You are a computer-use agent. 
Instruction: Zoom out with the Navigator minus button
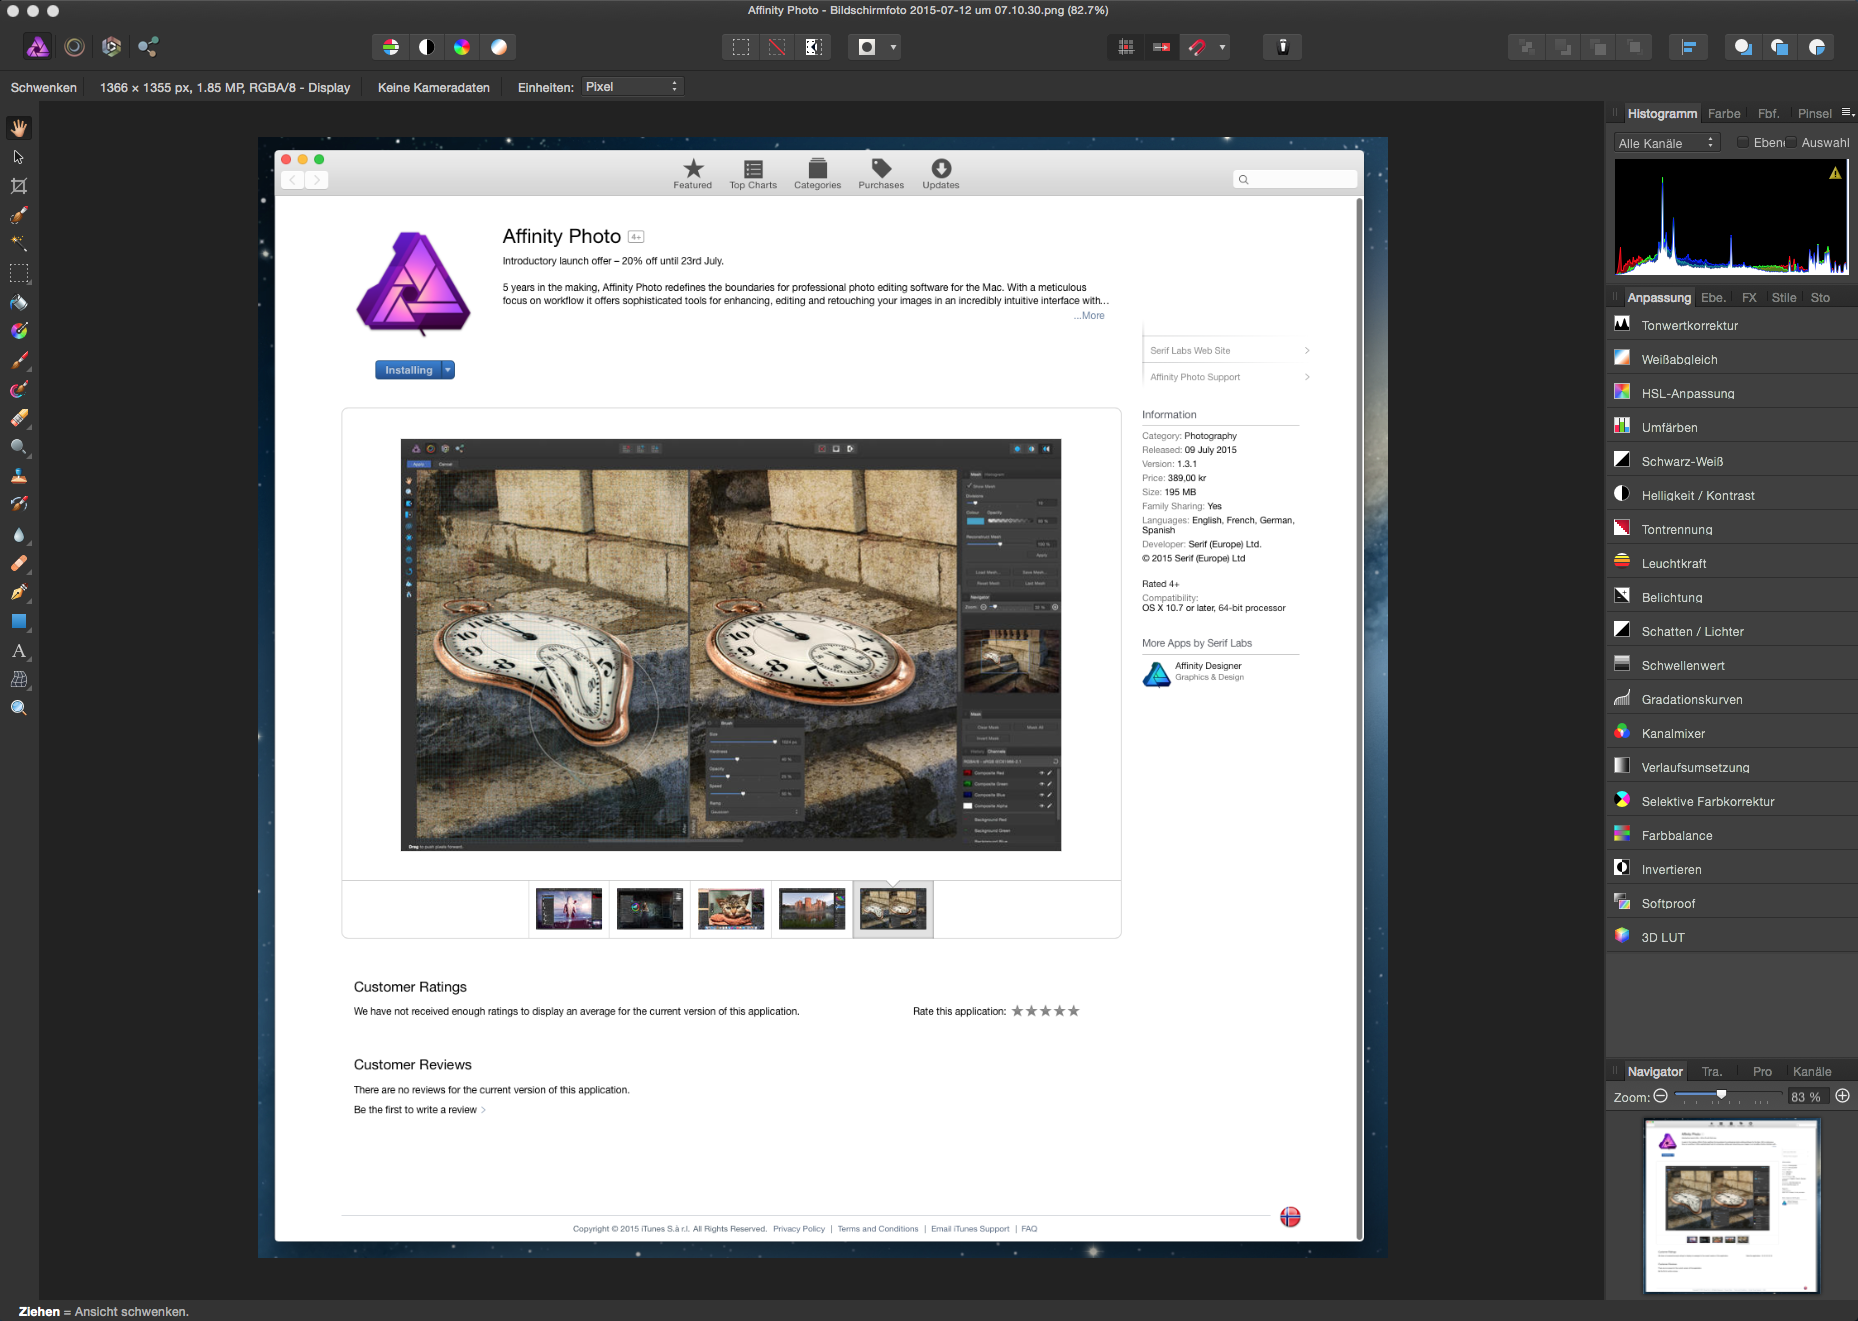pyautogui.click(x=1661, y=1096)
